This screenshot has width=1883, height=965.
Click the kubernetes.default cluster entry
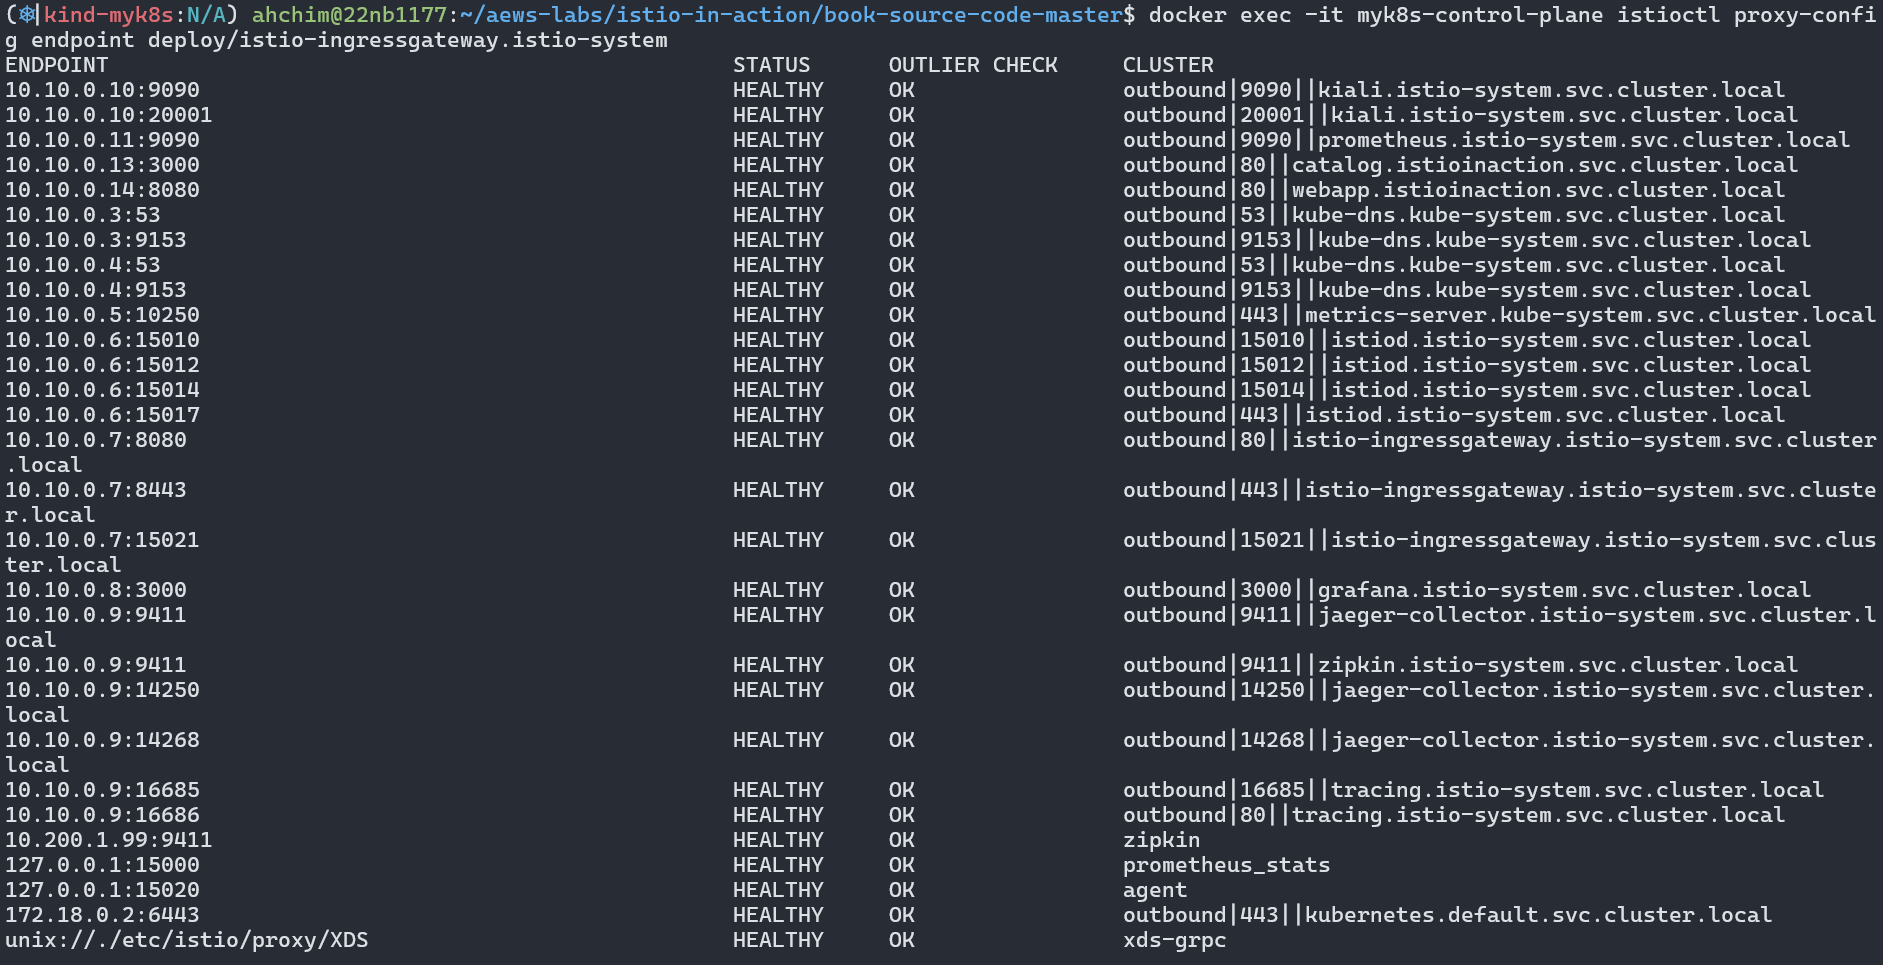point(1447,915)
